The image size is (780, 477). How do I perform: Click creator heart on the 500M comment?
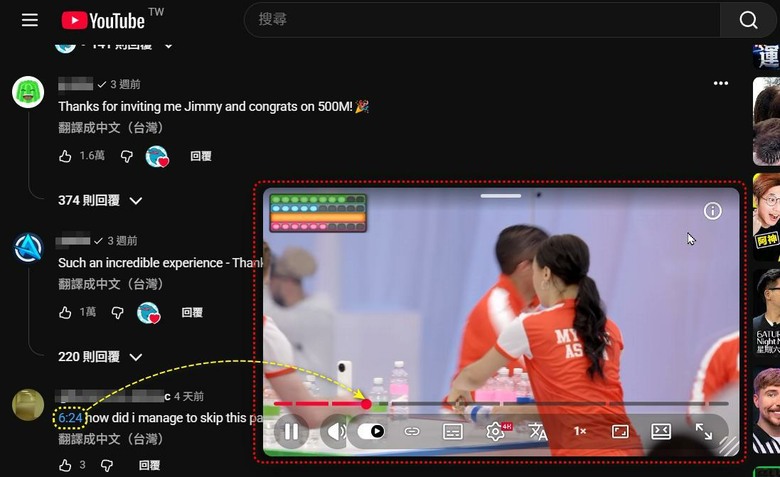pos(157,156)
